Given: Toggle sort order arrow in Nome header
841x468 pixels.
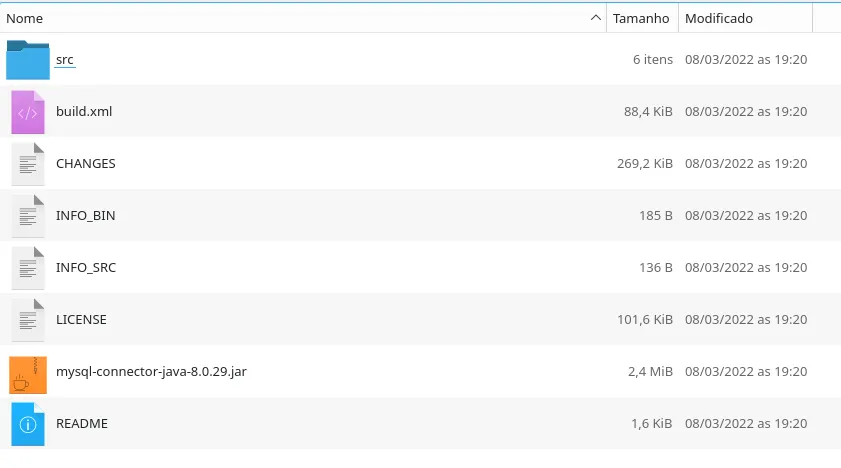Looking at the screenshot, I should coord(595,18).
